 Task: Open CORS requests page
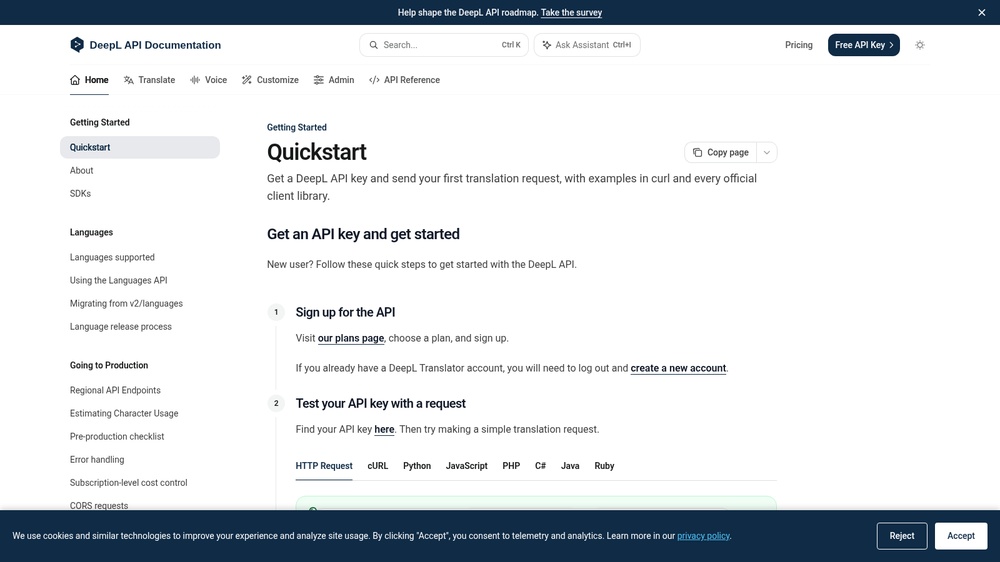(x=99, y=505)
